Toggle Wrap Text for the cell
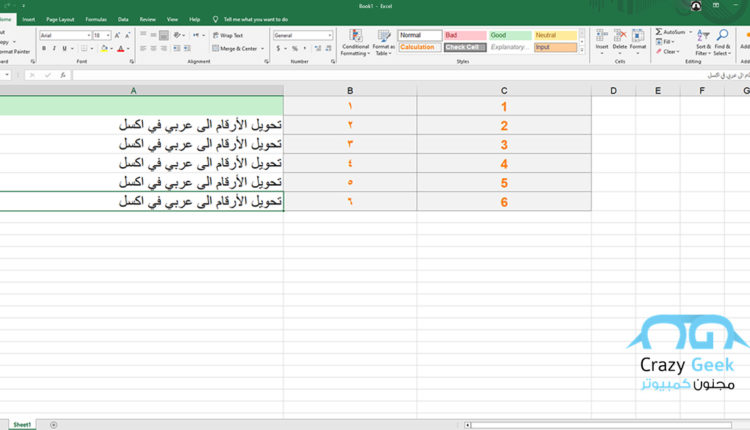 229,35
